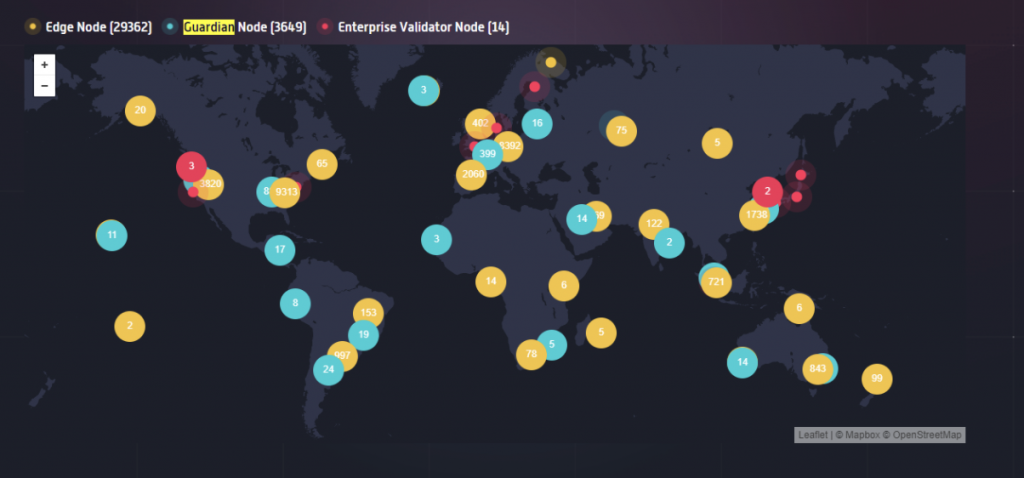Select the cyan 17 cluster

click(x=280, y=249)
